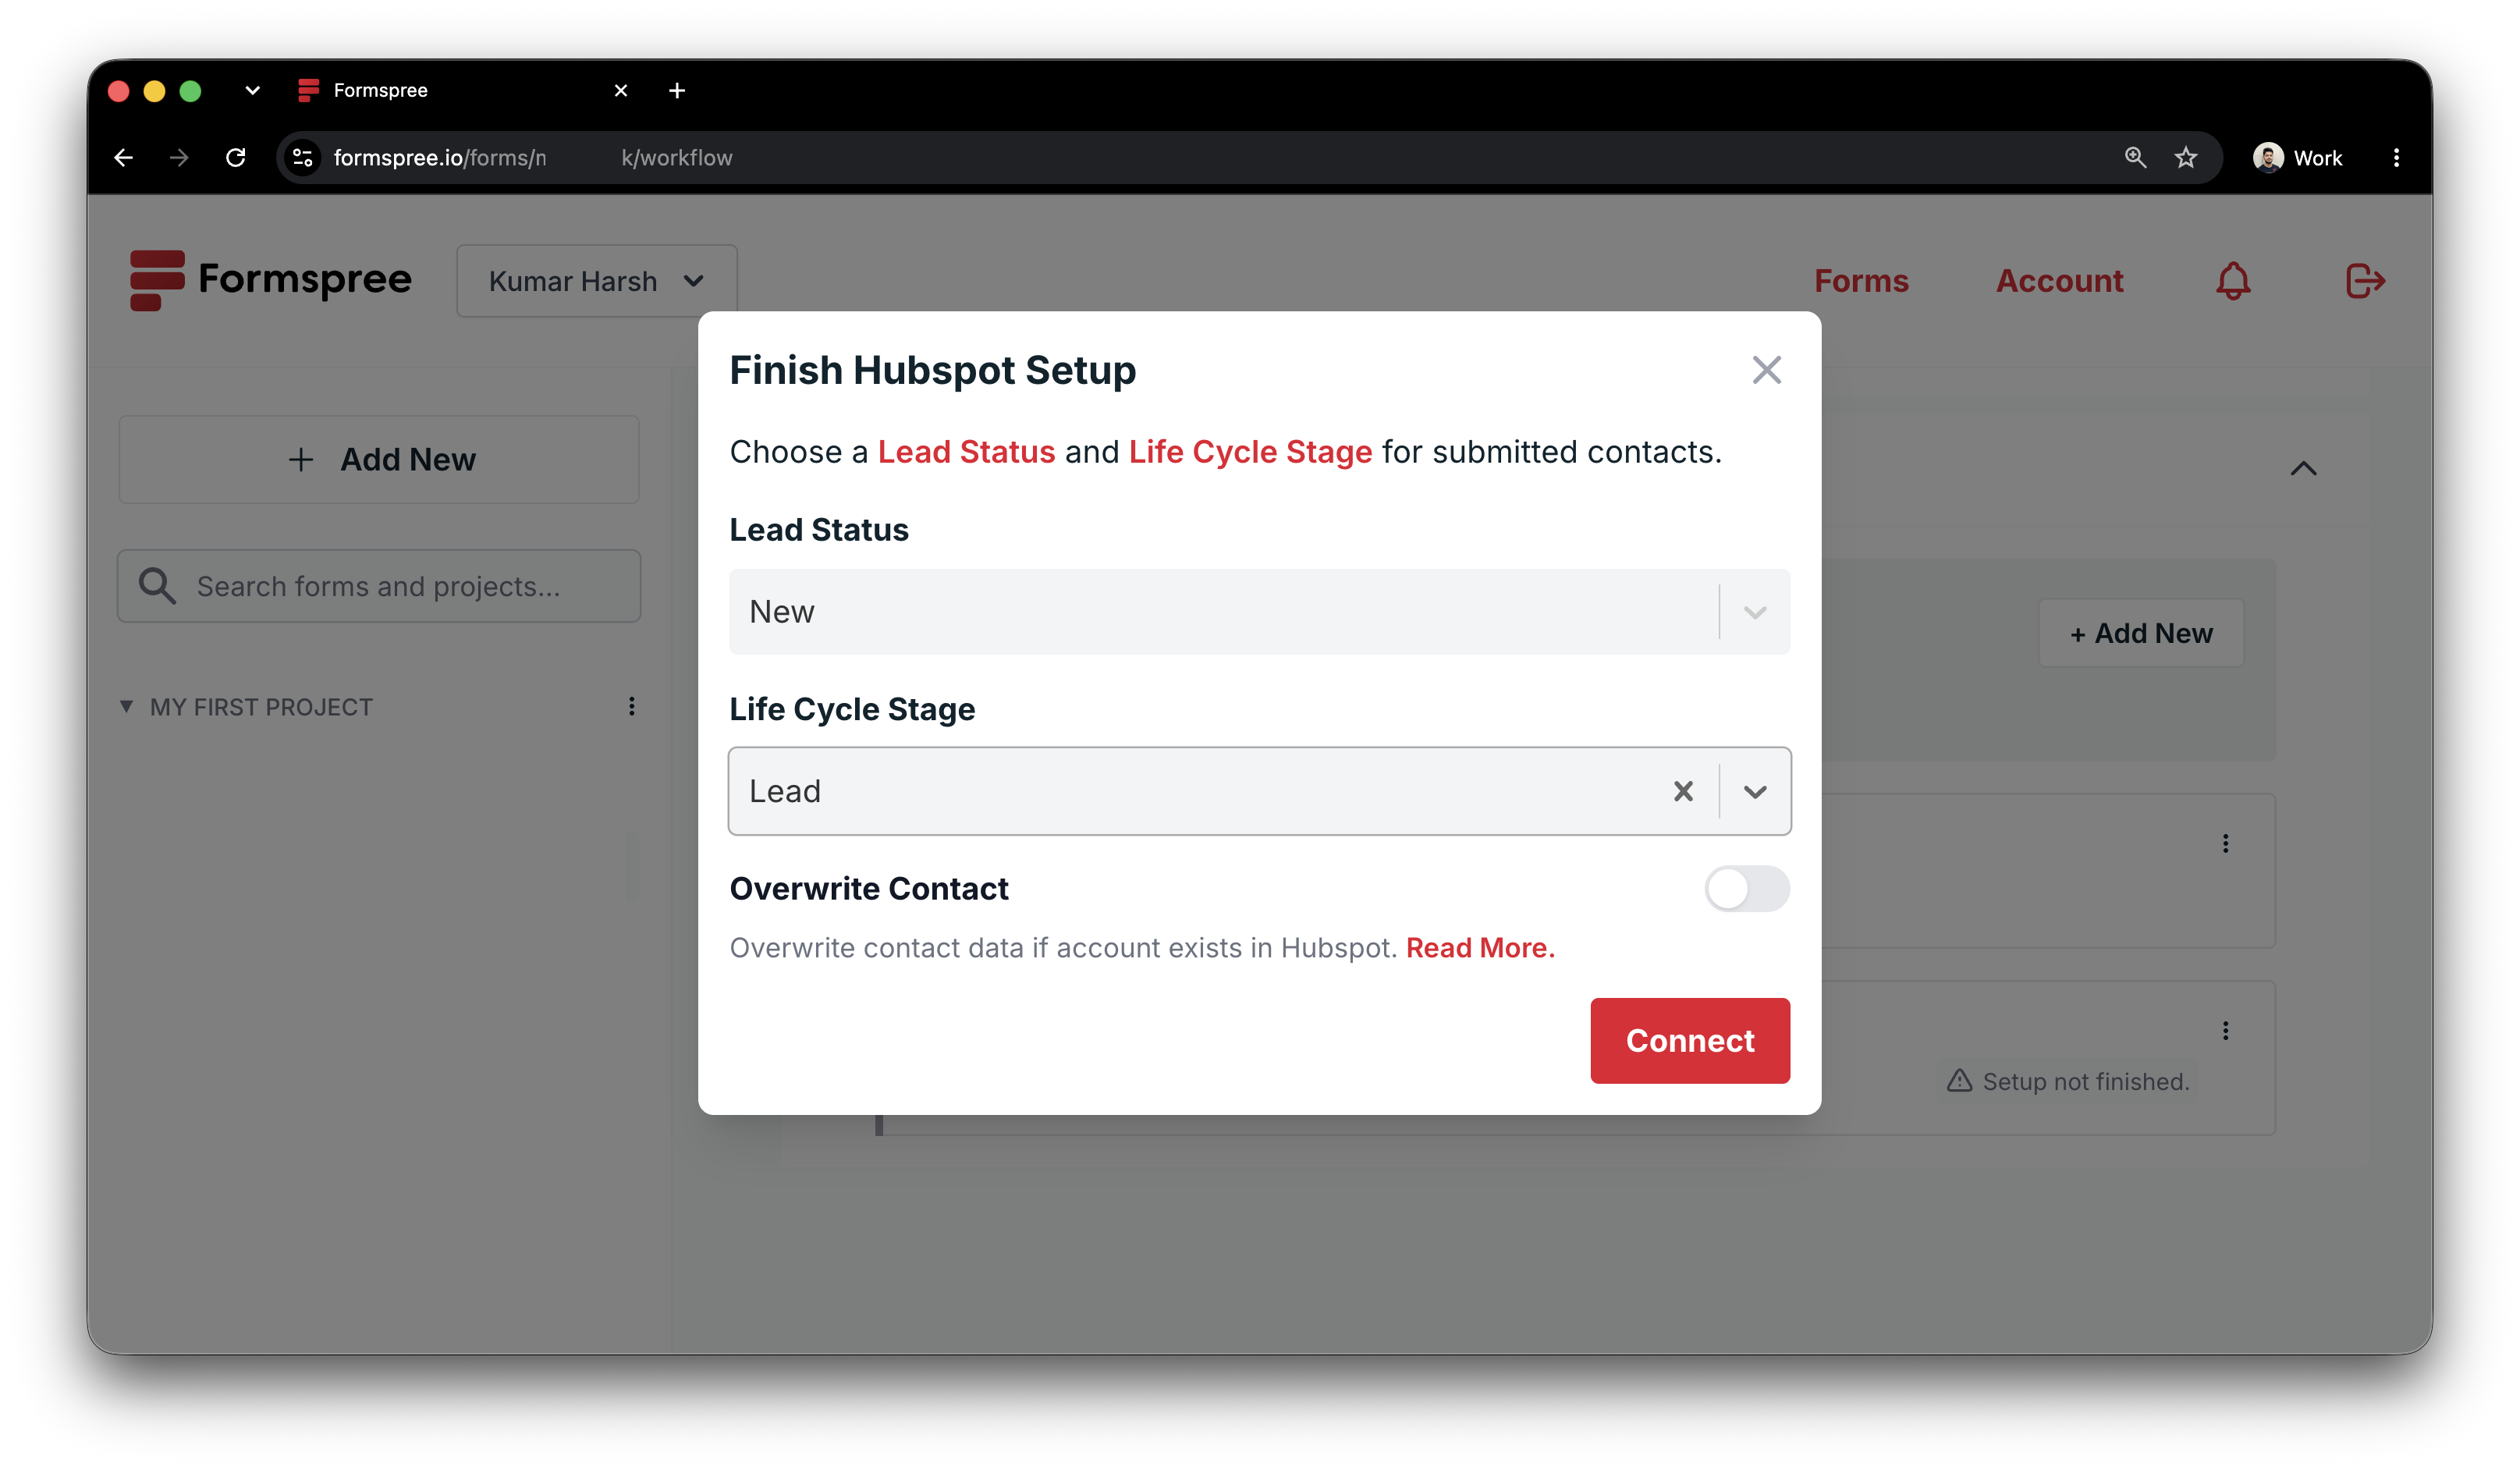
Task: Open the notifications bell
Action: 2233,281
